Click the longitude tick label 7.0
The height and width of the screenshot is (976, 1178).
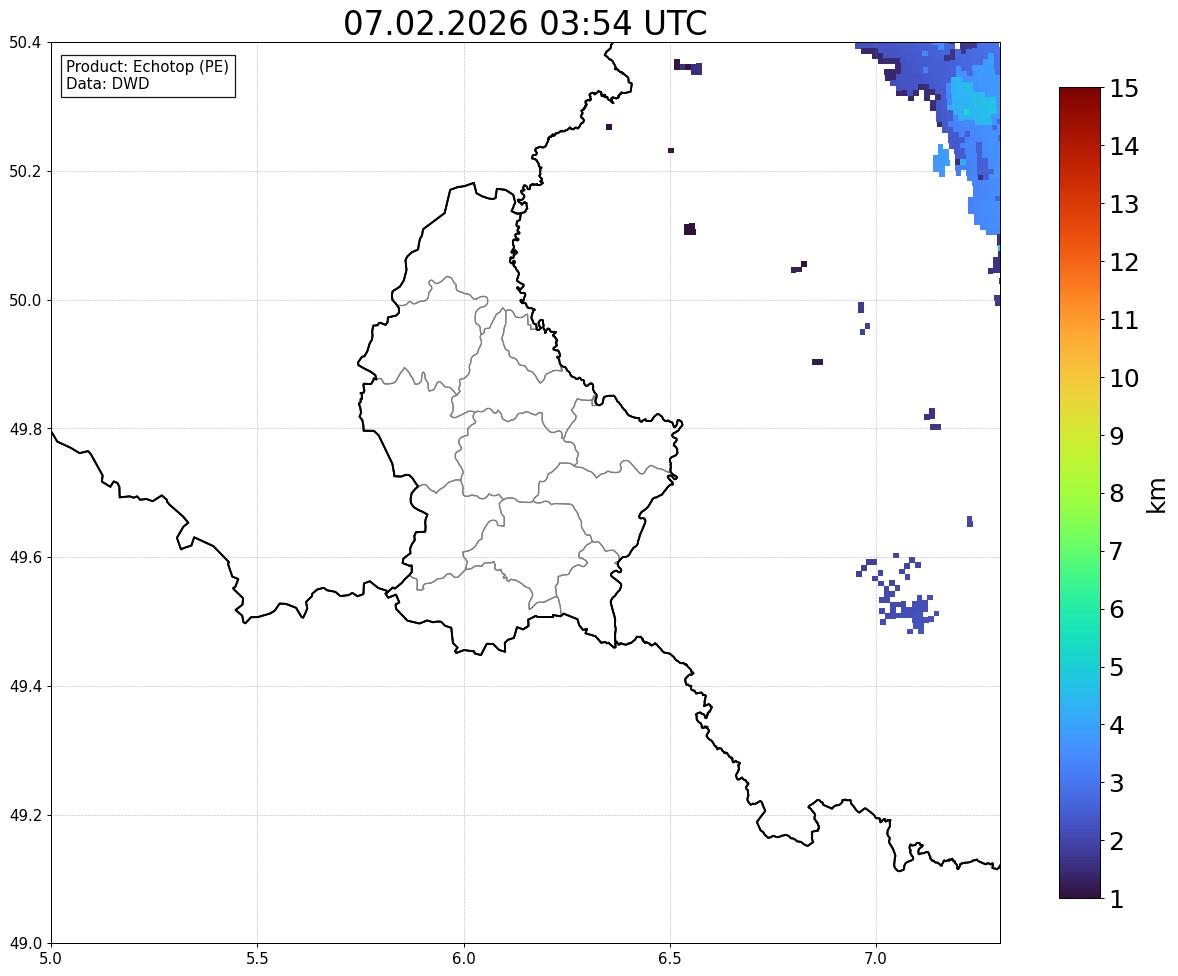pos(876,959)
